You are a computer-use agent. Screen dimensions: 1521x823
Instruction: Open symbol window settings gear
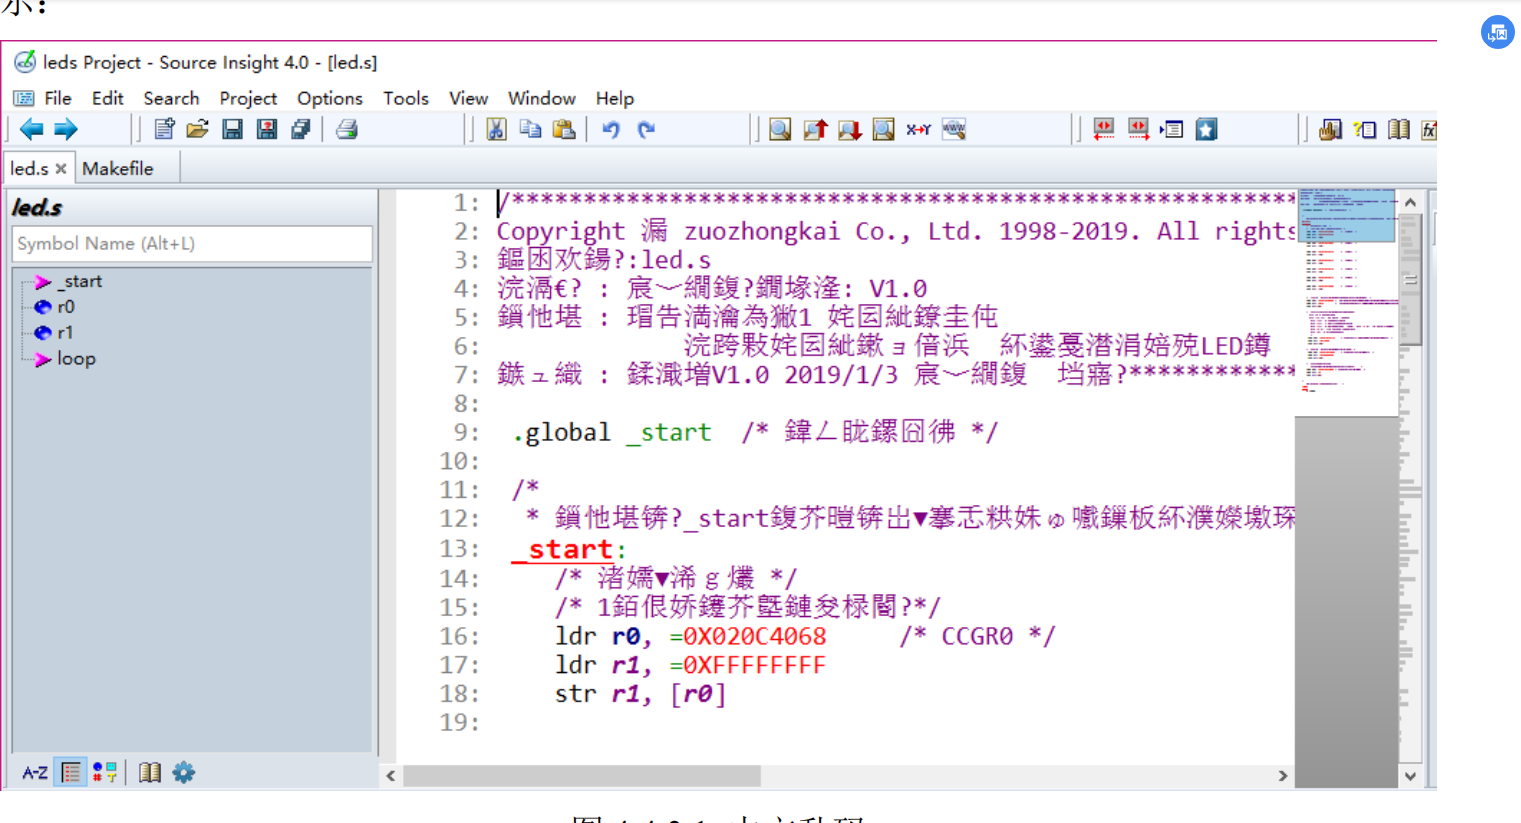click(184, 772)
